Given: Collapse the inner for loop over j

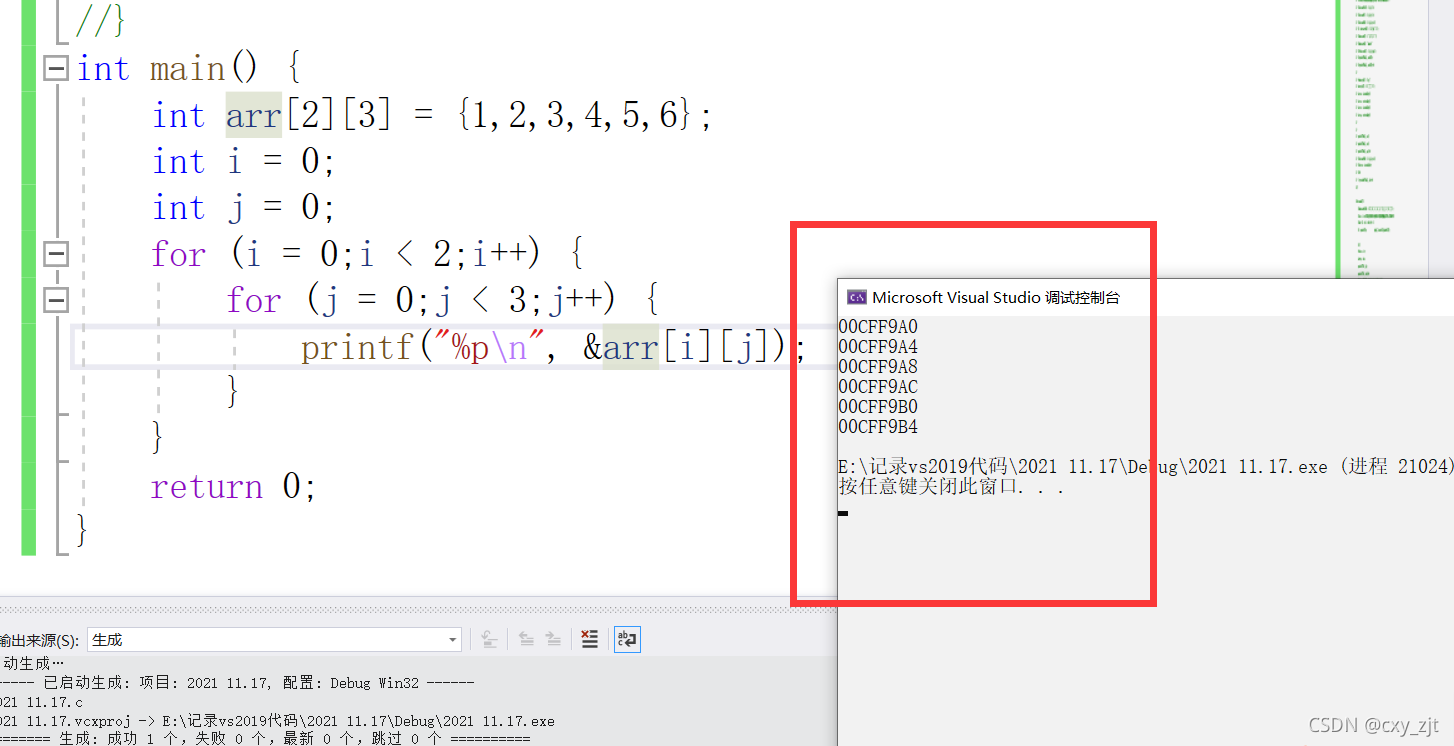Looking at the screenshot, I should point(57,300).
